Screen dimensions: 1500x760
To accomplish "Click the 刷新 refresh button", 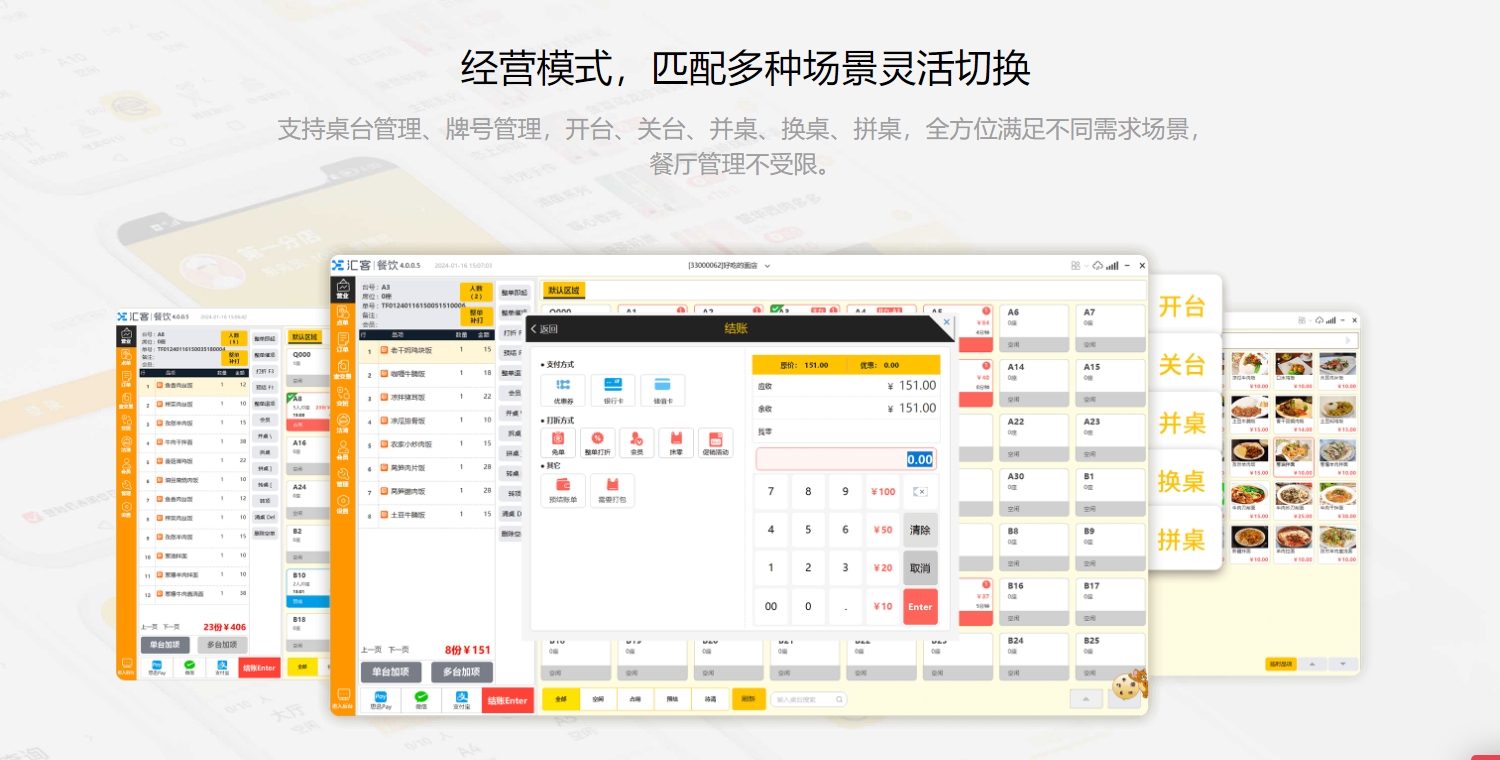I will point(749,699).
